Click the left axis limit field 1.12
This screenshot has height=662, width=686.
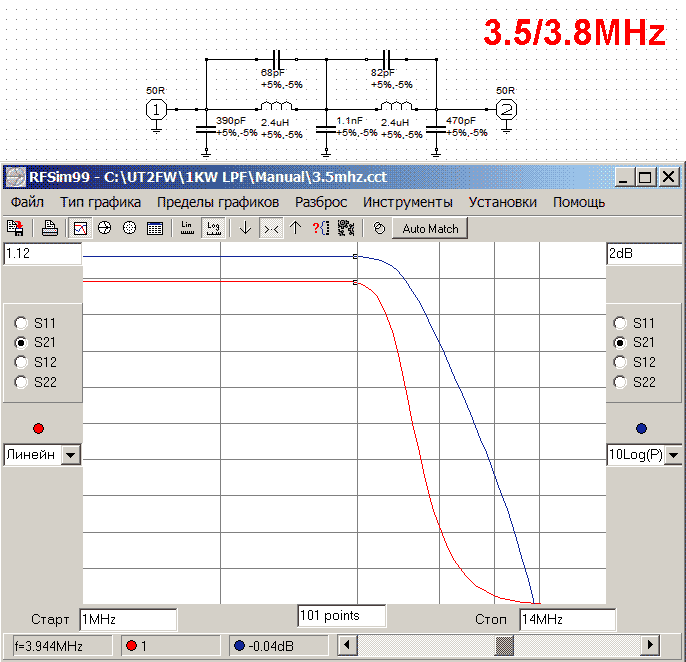click(42, 253)
